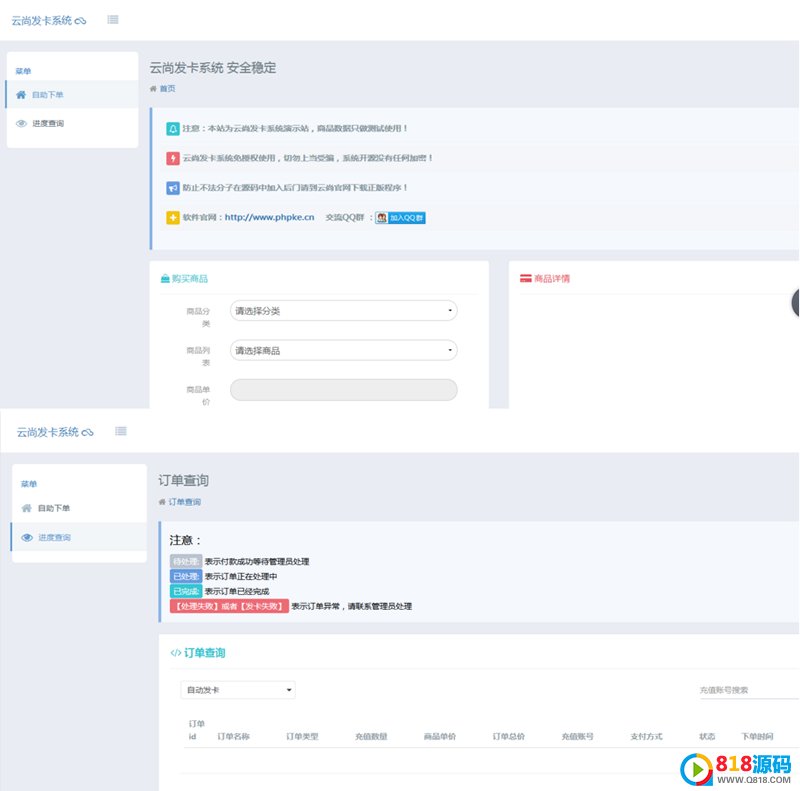
Task: Toggle the hamburger menu icon on the 订单查询 page header
Action: click(120, 431)
